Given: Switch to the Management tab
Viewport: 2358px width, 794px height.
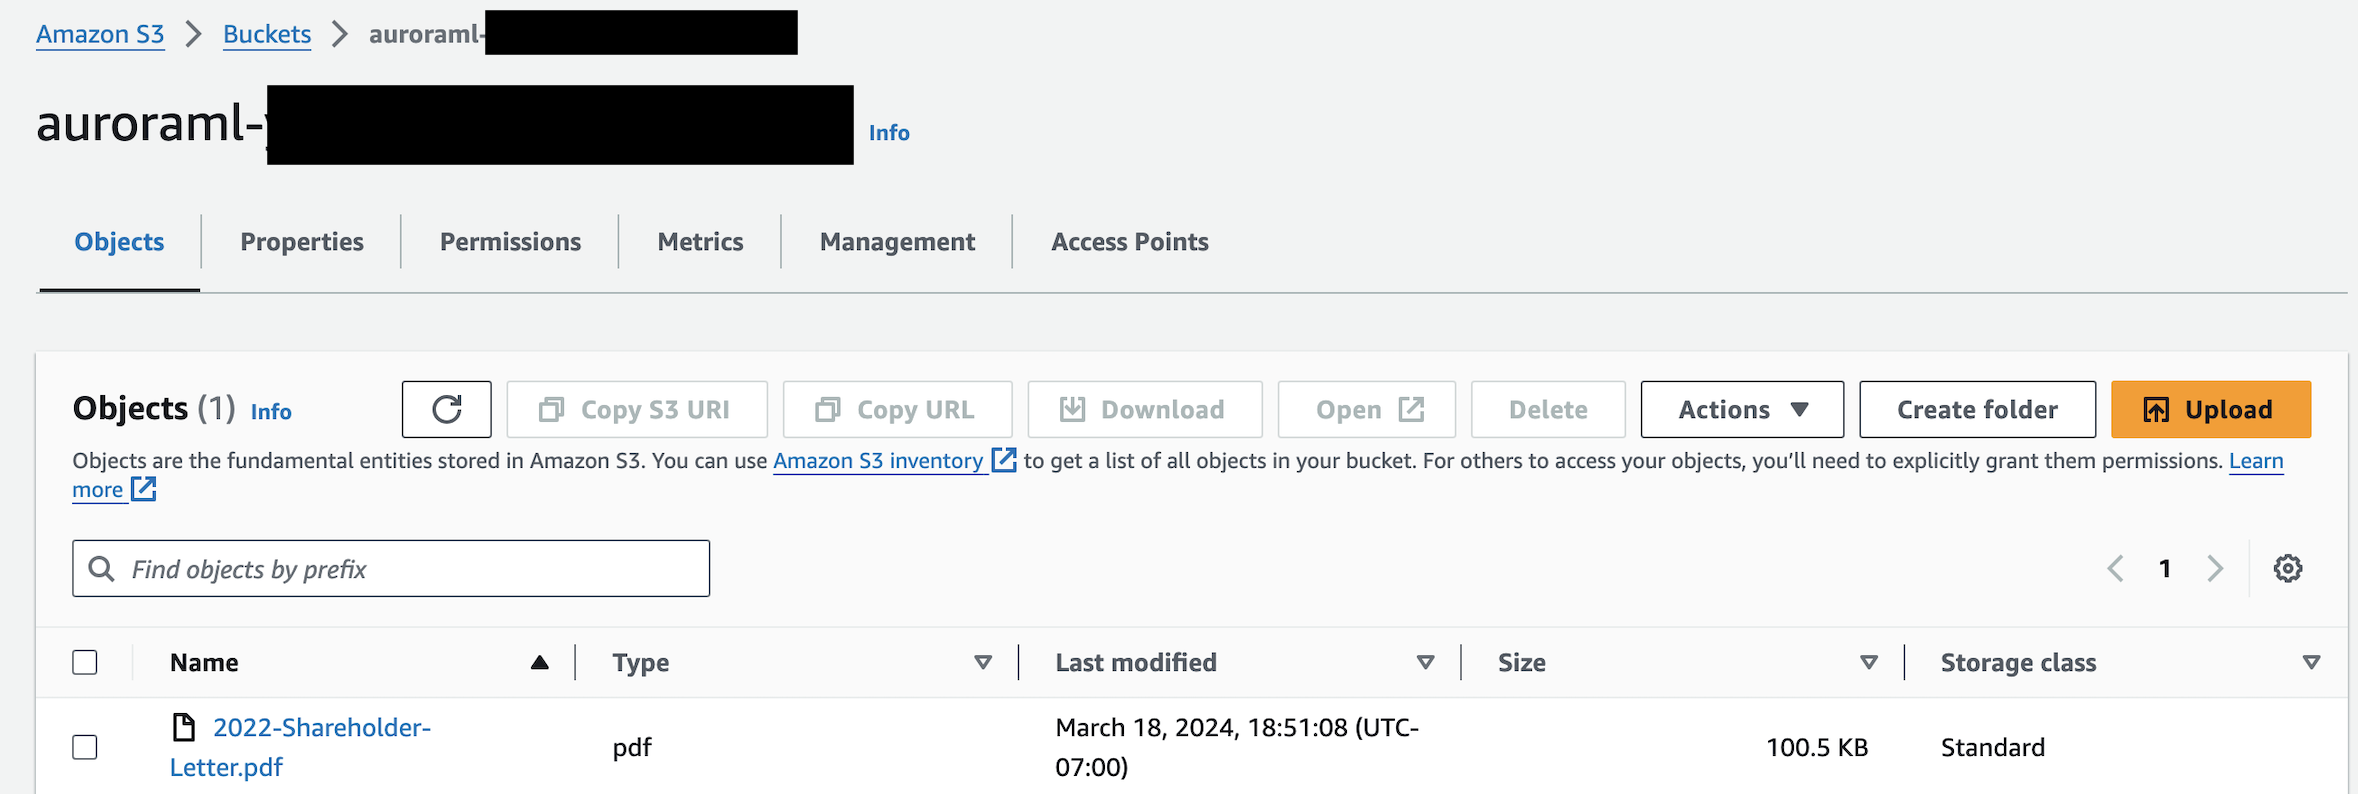Looking at the screenshot, I should 897,241.
